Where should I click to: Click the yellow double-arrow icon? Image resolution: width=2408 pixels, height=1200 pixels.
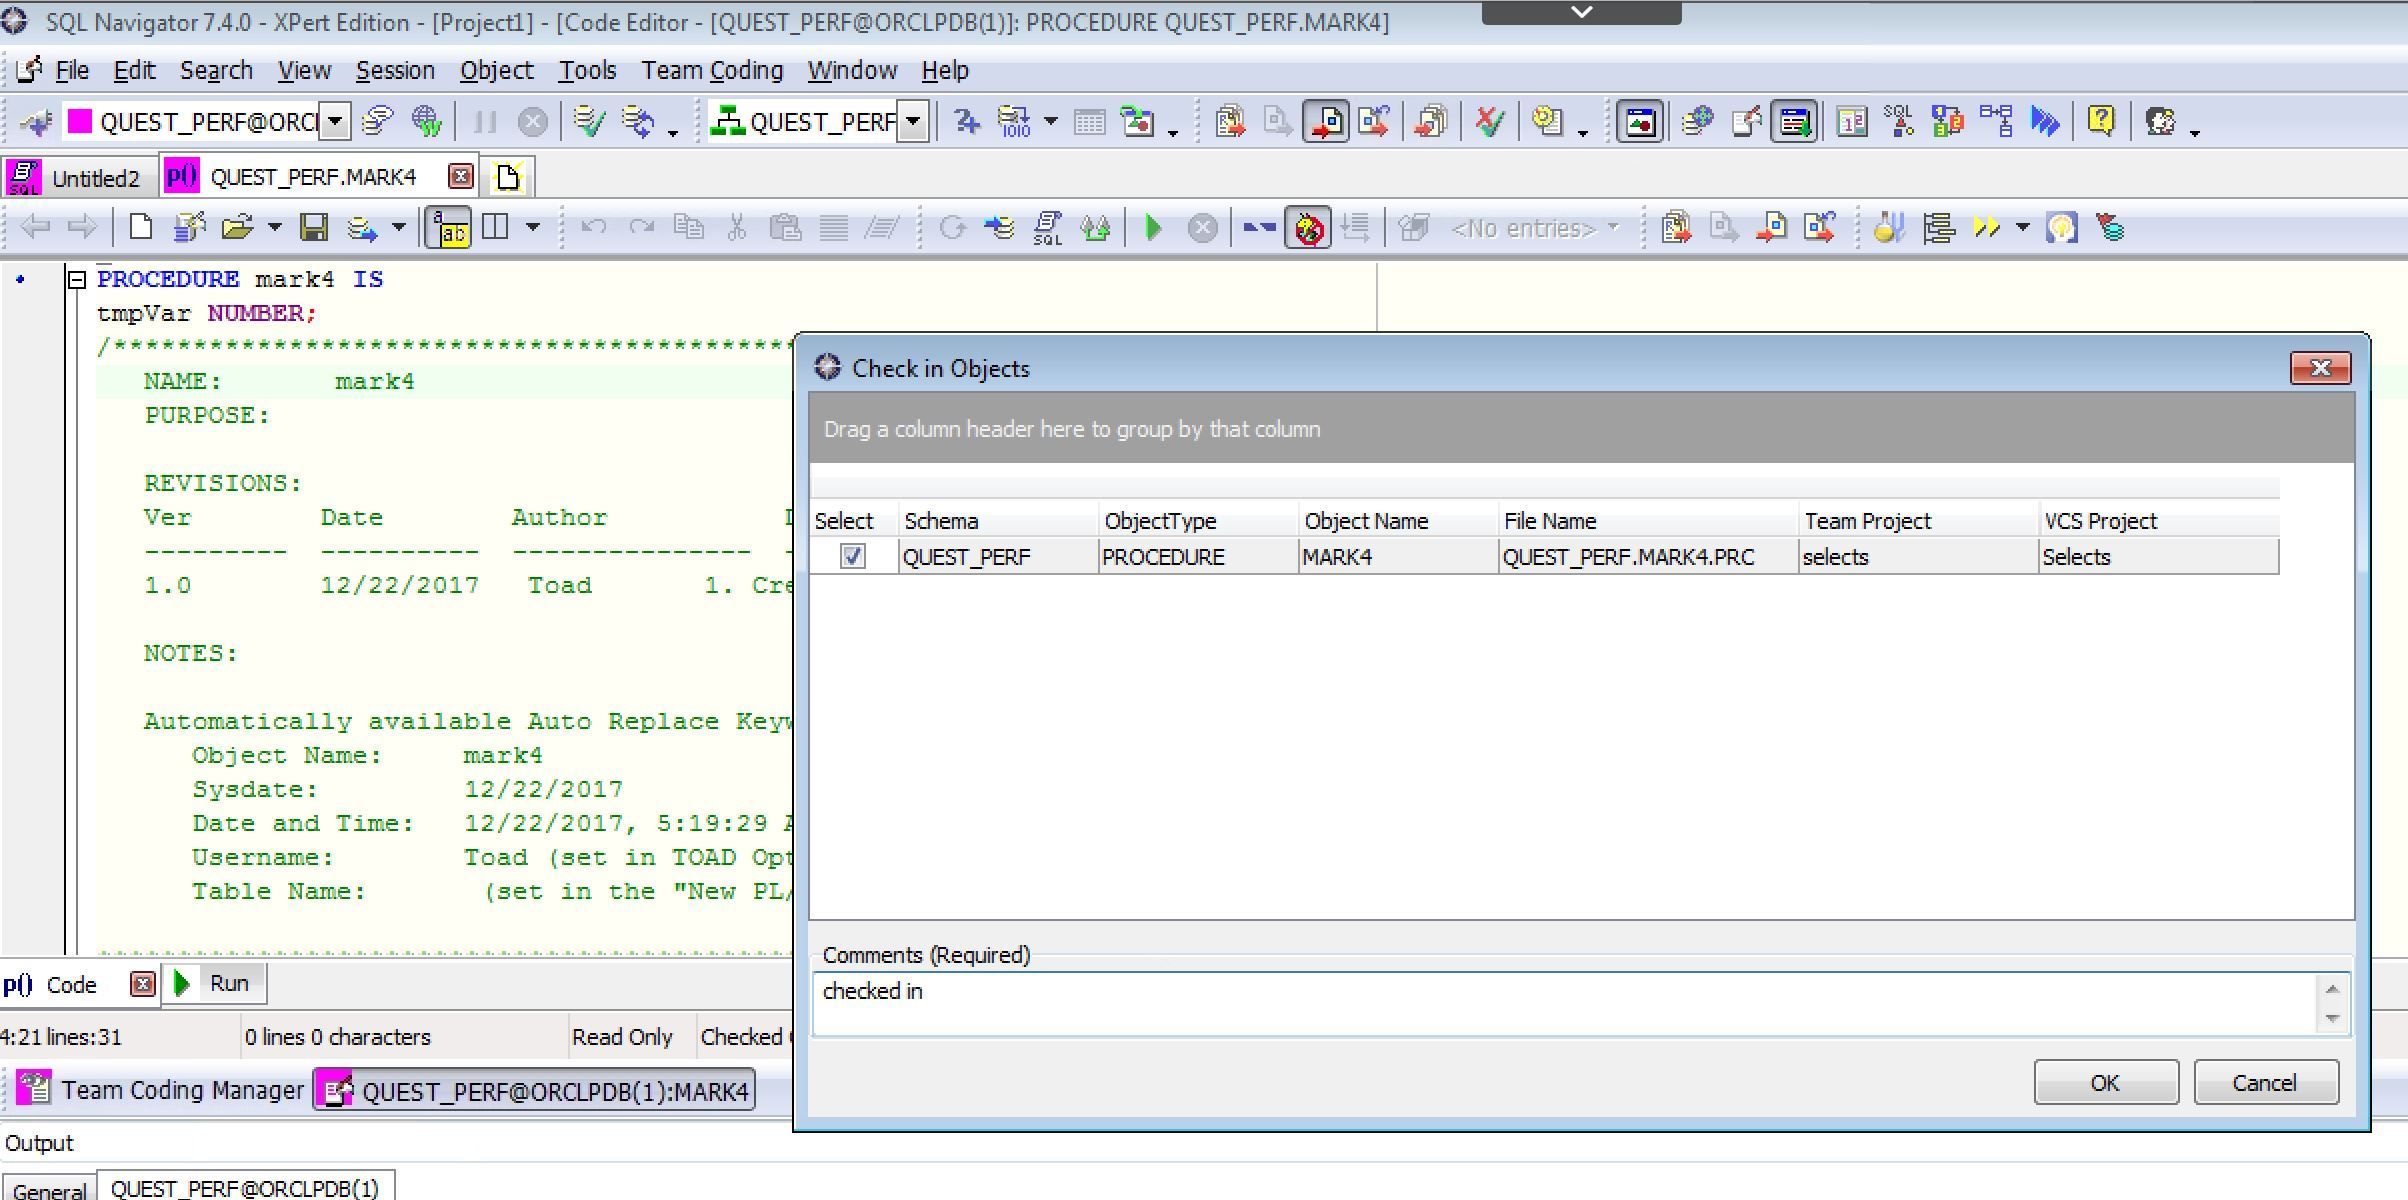pos(1986,228)
